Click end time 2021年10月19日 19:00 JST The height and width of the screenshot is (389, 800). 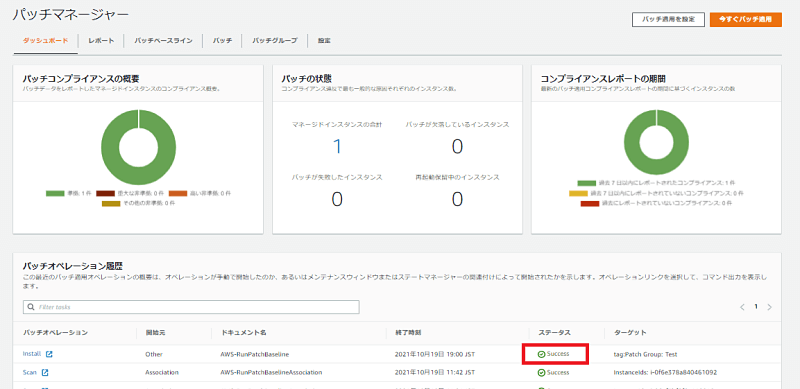[435, 354]
